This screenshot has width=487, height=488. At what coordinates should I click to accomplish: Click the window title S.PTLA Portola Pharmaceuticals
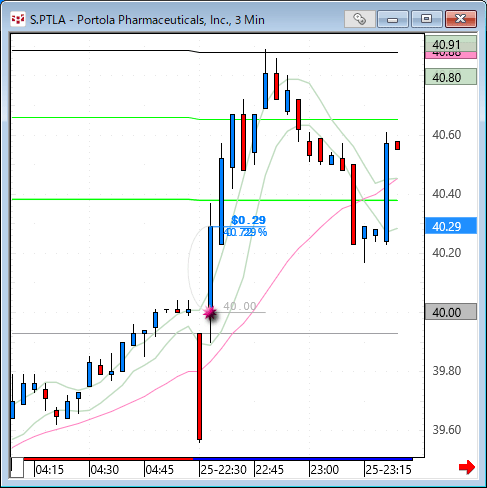coord(147,20)
